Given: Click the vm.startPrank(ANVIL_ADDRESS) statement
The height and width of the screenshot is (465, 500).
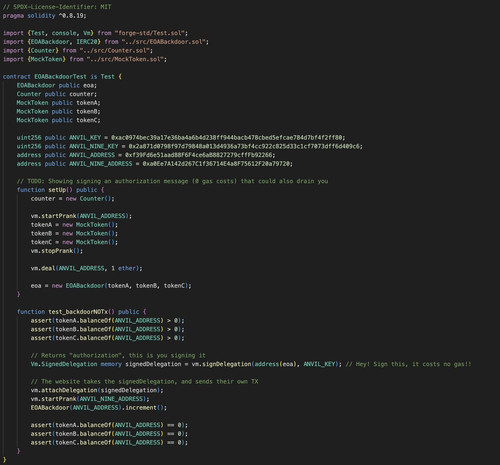Looking at the screenshot, I should (81, 216).
